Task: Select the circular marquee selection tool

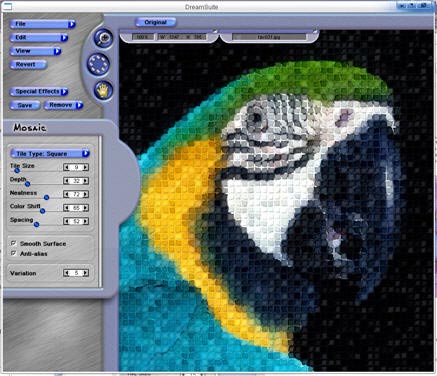Action: 99,63
